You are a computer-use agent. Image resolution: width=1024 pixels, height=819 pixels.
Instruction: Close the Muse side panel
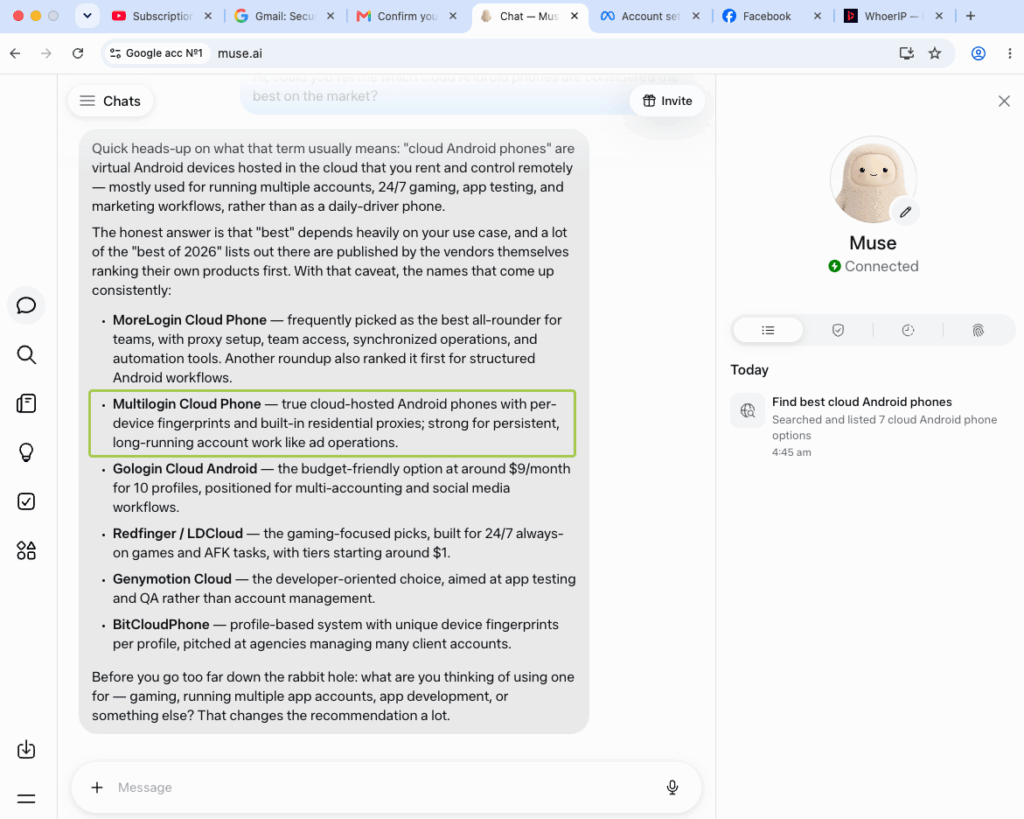click(x=1004, y=101)
